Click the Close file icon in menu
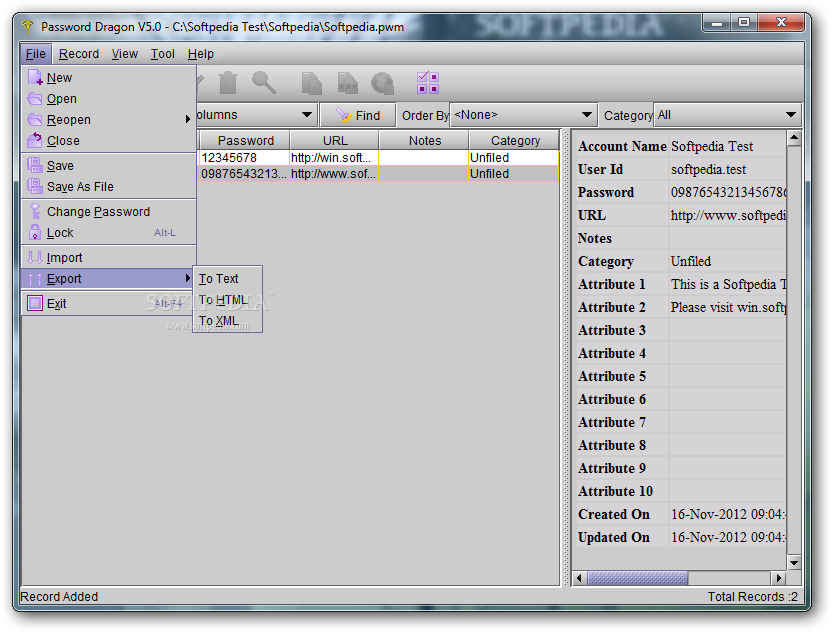This screenshot has width=832, height=632. click(35, 140)
